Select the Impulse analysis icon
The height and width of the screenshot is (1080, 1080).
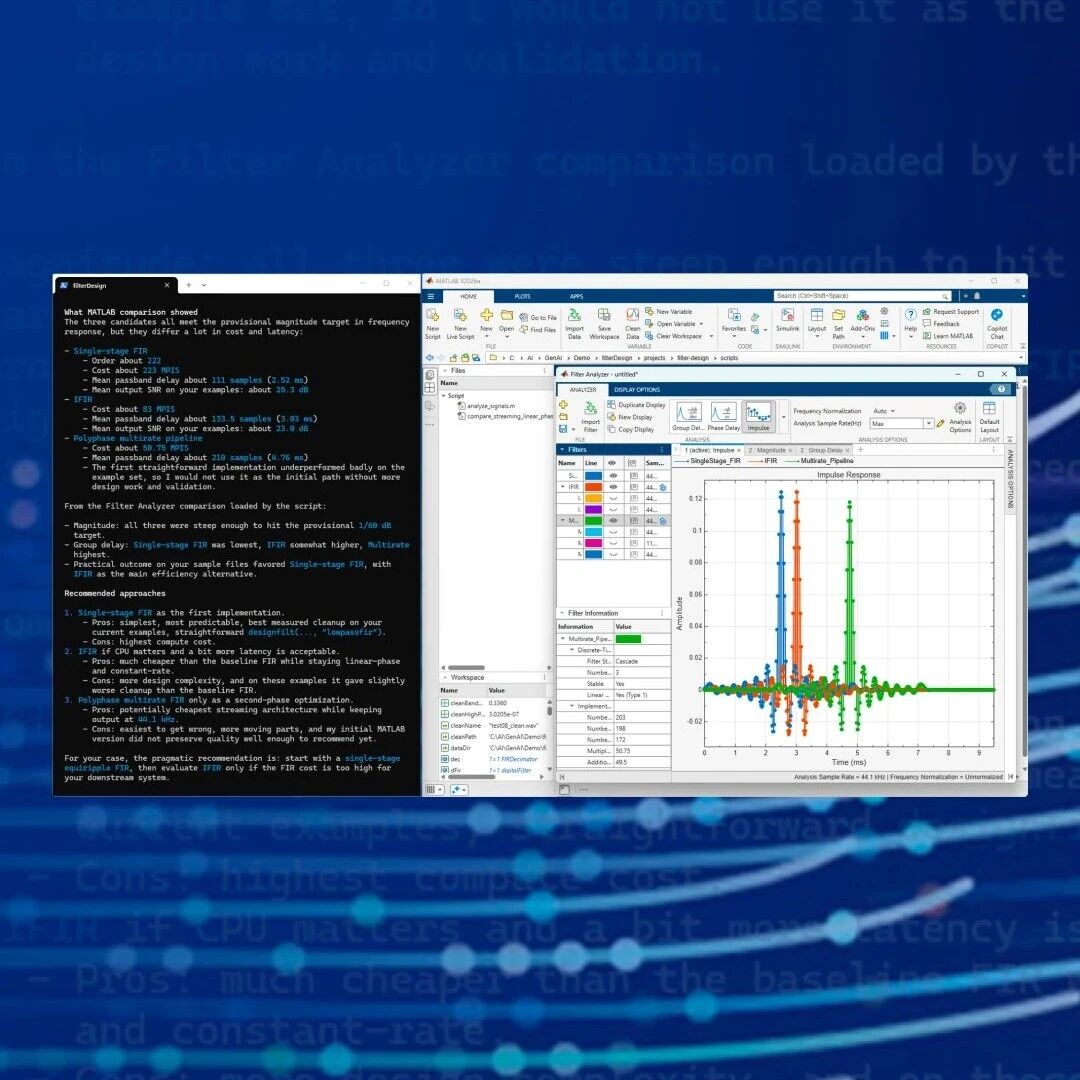(758, 417)
